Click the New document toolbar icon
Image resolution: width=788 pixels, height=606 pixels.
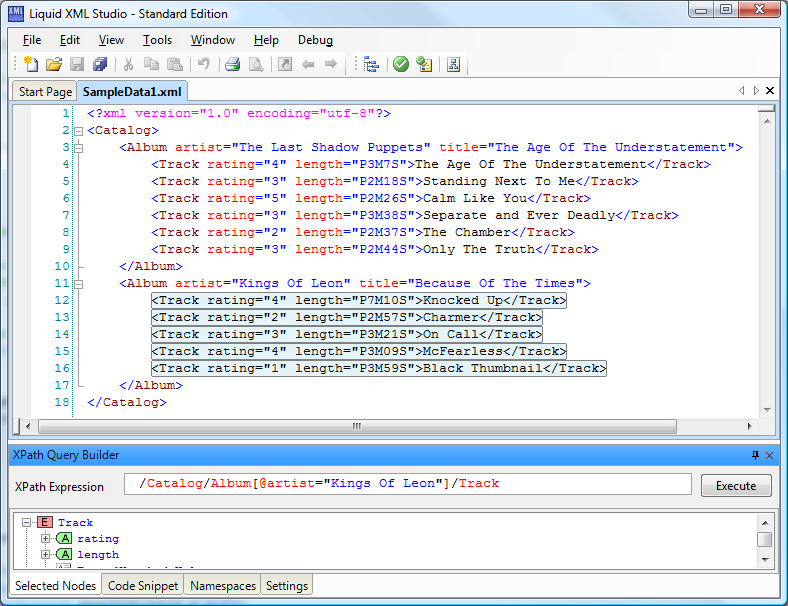click(x=31, y=64)
